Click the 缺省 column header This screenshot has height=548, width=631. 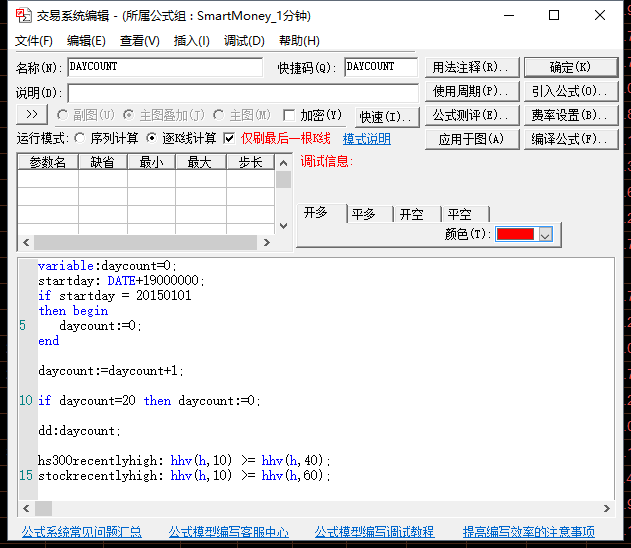103,162
